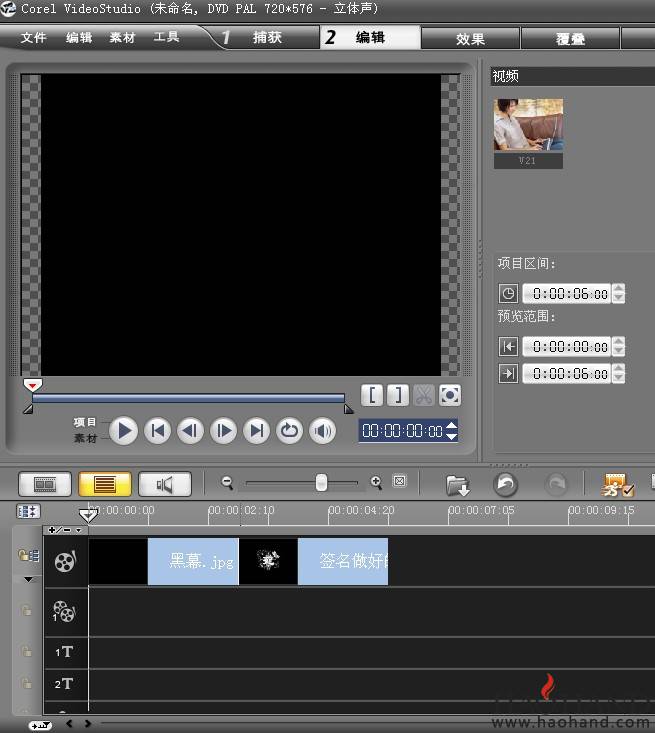Expand the track list arrow below video track
655x733 pixels.
pos(29,580)
